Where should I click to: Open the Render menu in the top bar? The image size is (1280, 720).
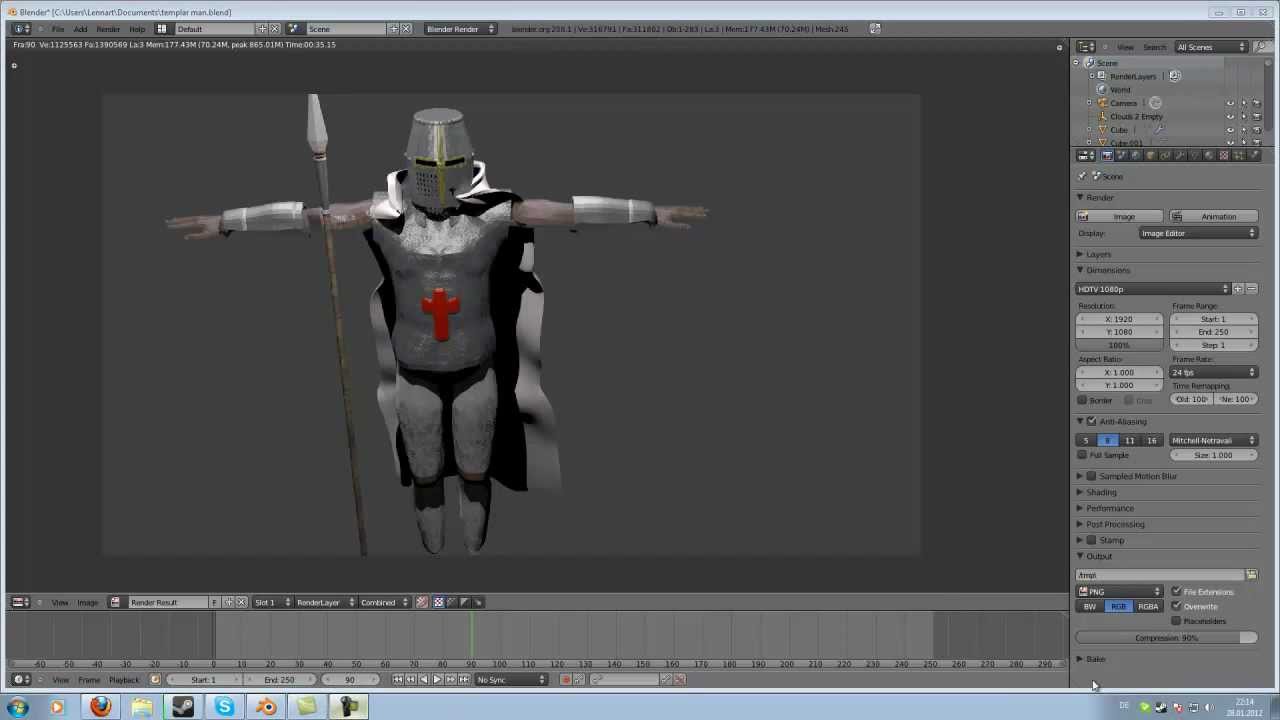[x=108, y=29]
